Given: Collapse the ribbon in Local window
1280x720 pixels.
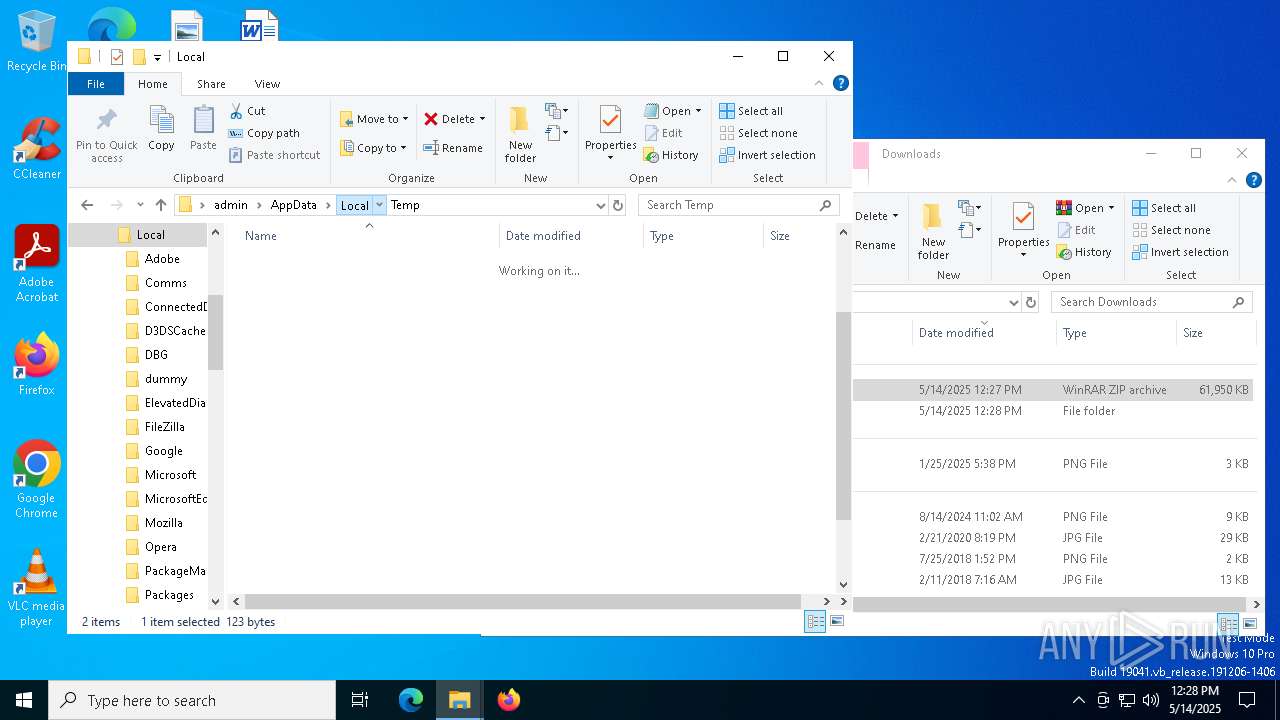Looking at the screenshot, I should click(819, 83).
